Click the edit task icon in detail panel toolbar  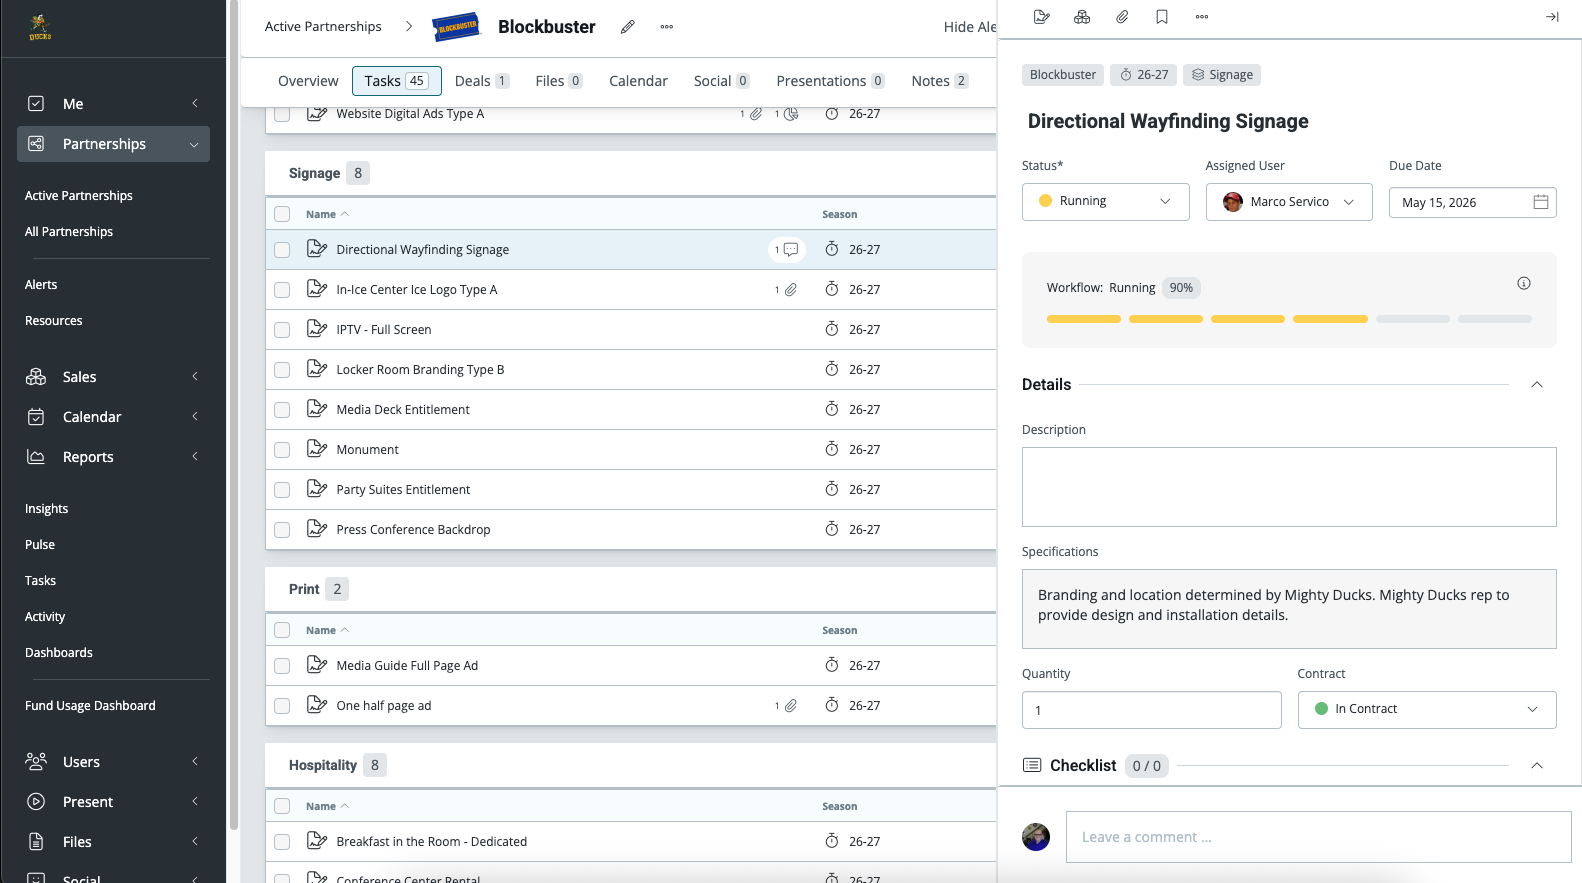coord(1041,17)
